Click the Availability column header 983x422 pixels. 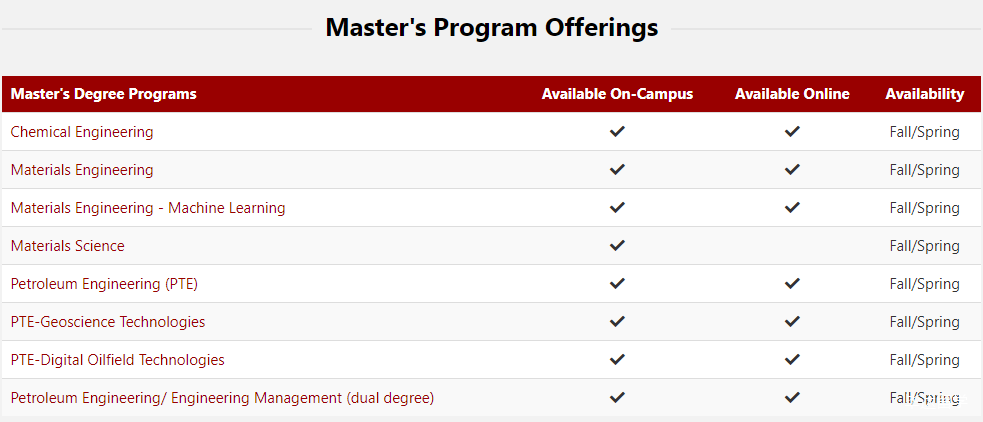point(924,94)
